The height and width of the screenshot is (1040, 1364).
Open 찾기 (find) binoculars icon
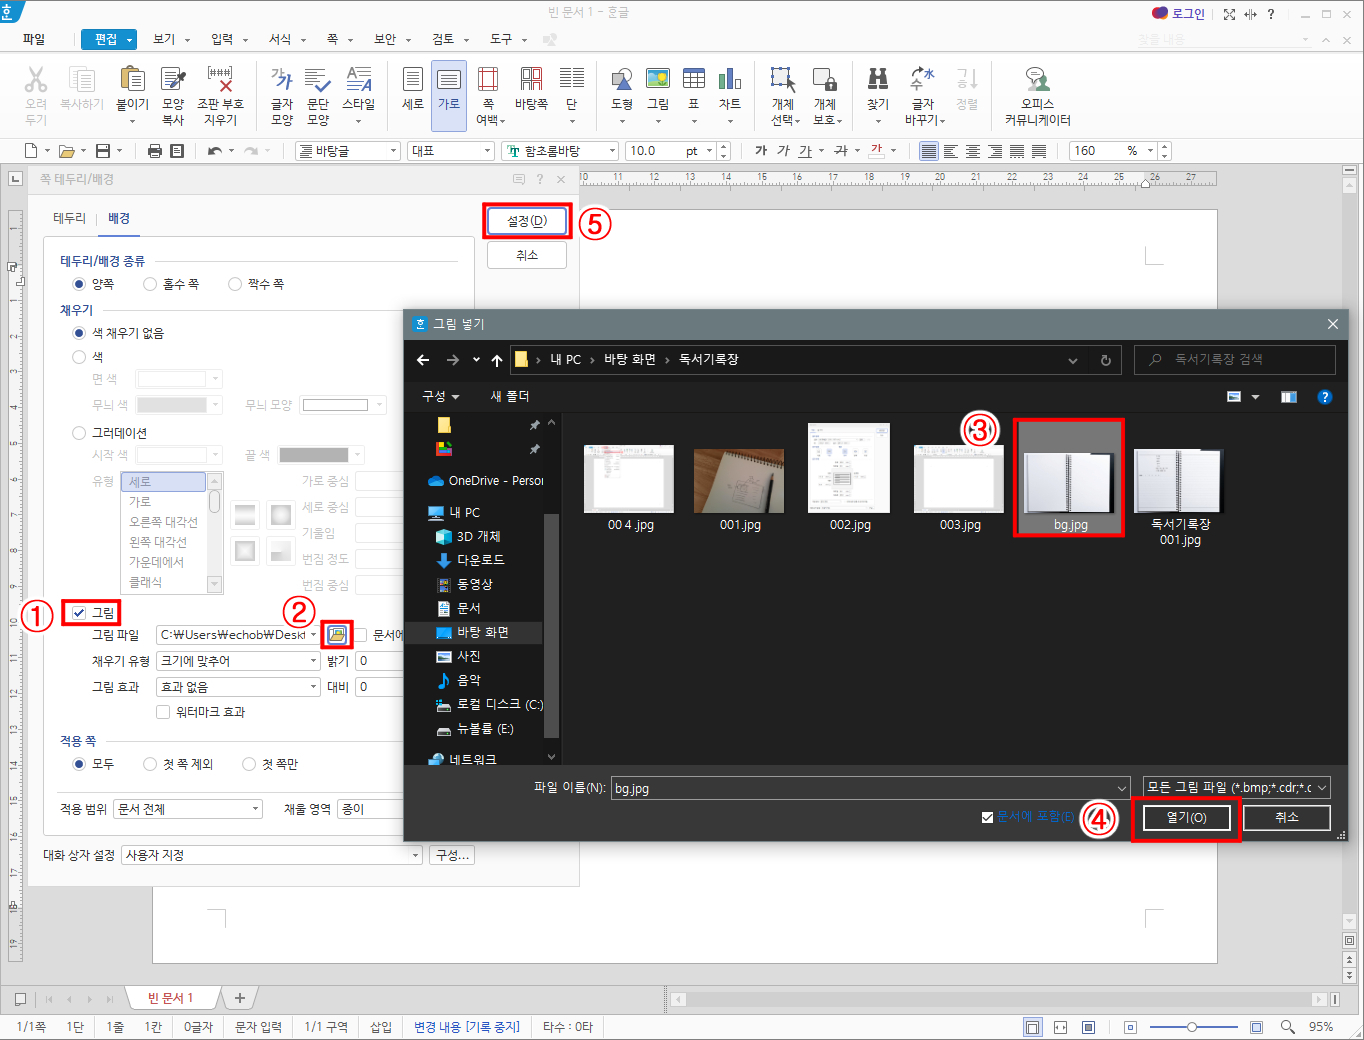point(878,80)
